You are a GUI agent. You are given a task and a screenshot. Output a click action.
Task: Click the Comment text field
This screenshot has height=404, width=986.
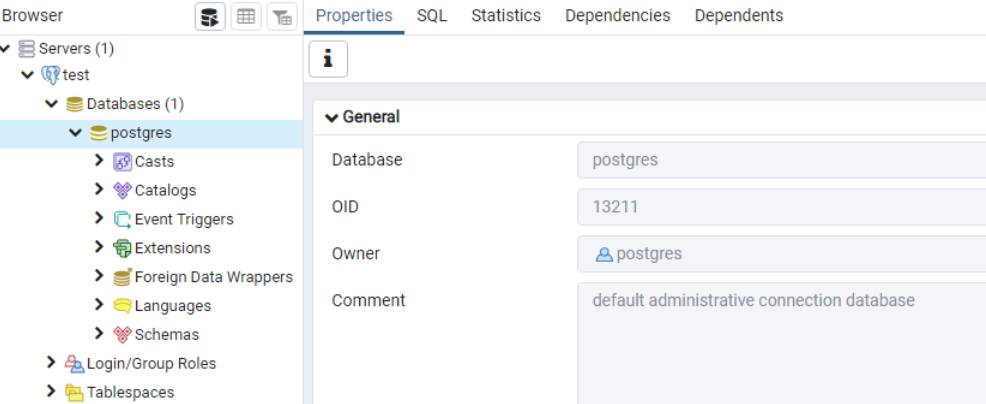coord(780,340)
